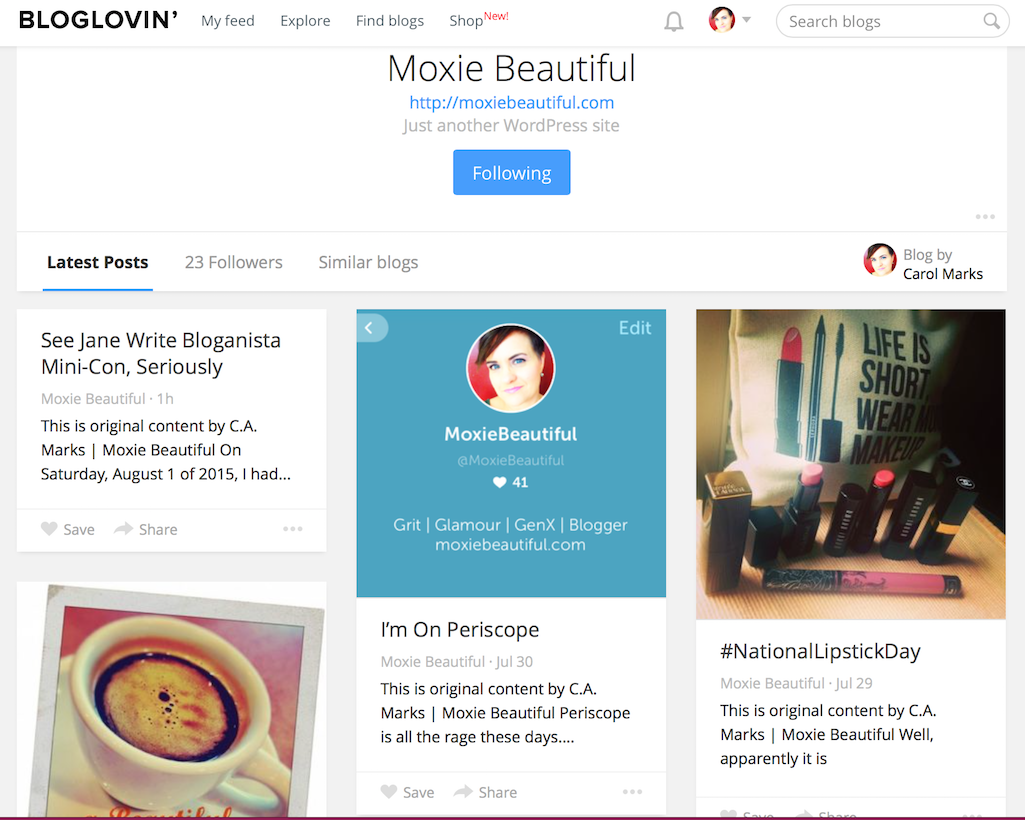View the Similar blogs tab

(x=368, y=262)
